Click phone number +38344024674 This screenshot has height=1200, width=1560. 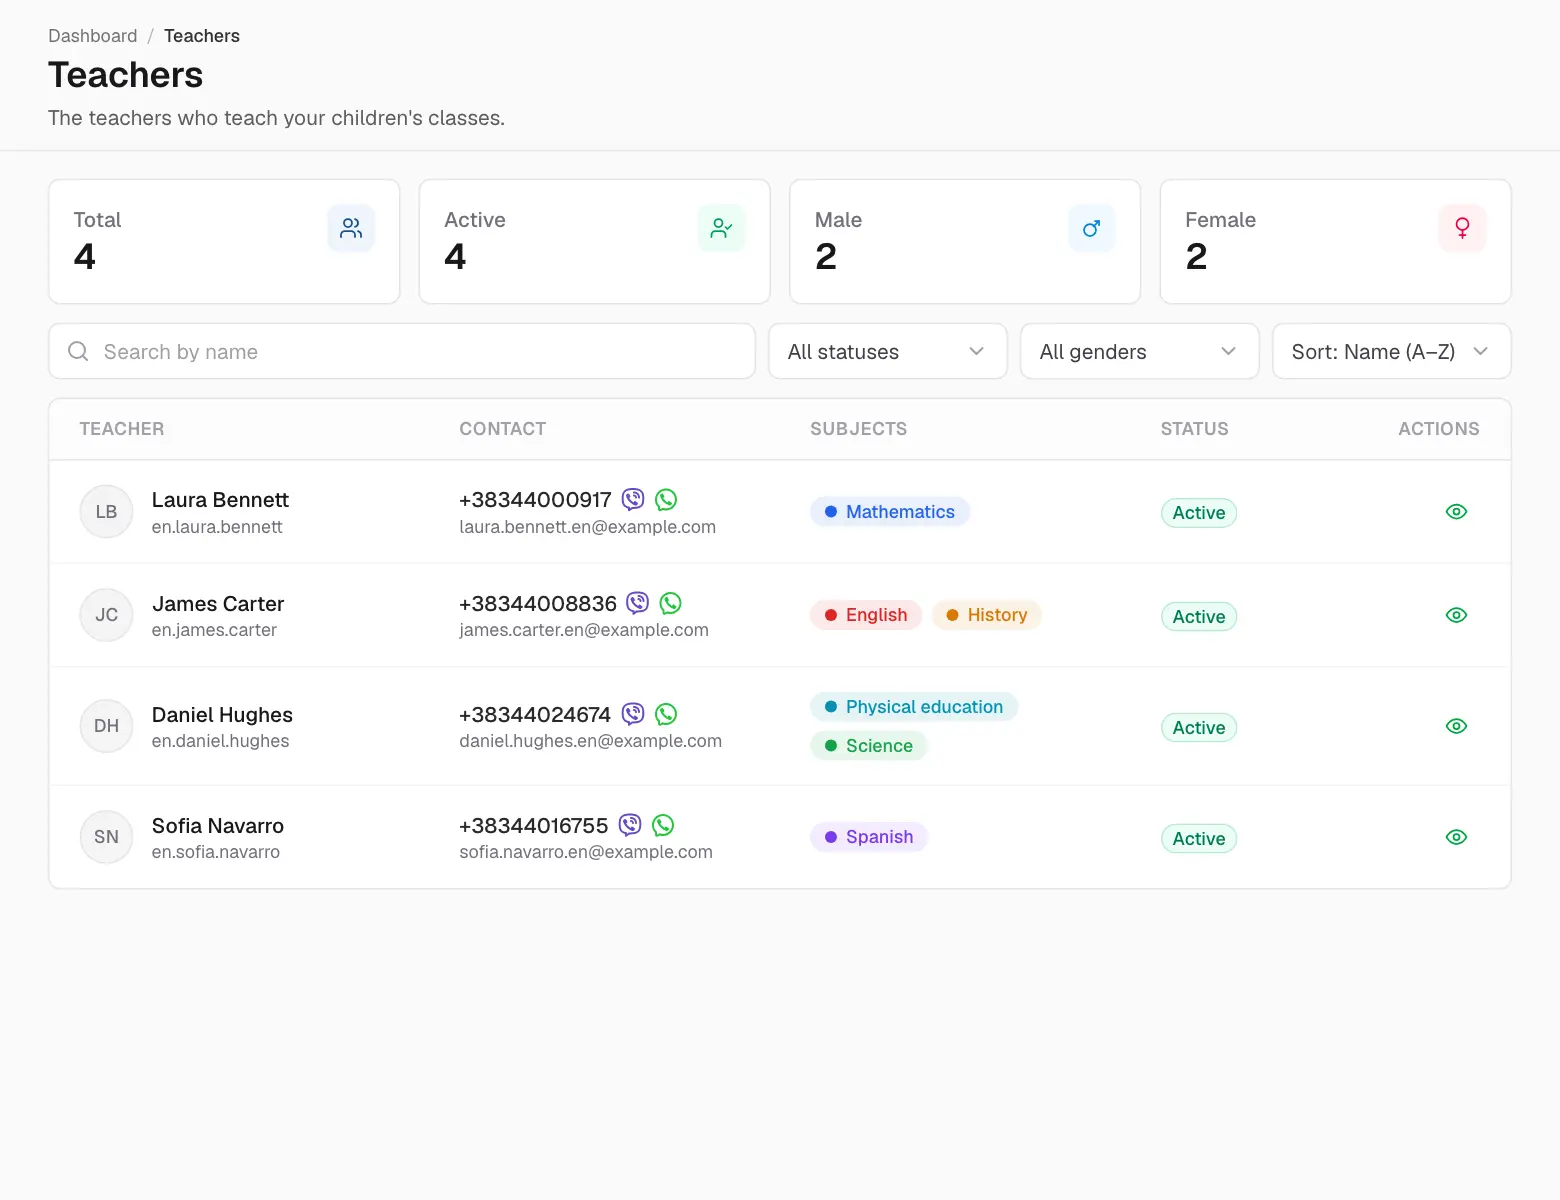point(535,715)
